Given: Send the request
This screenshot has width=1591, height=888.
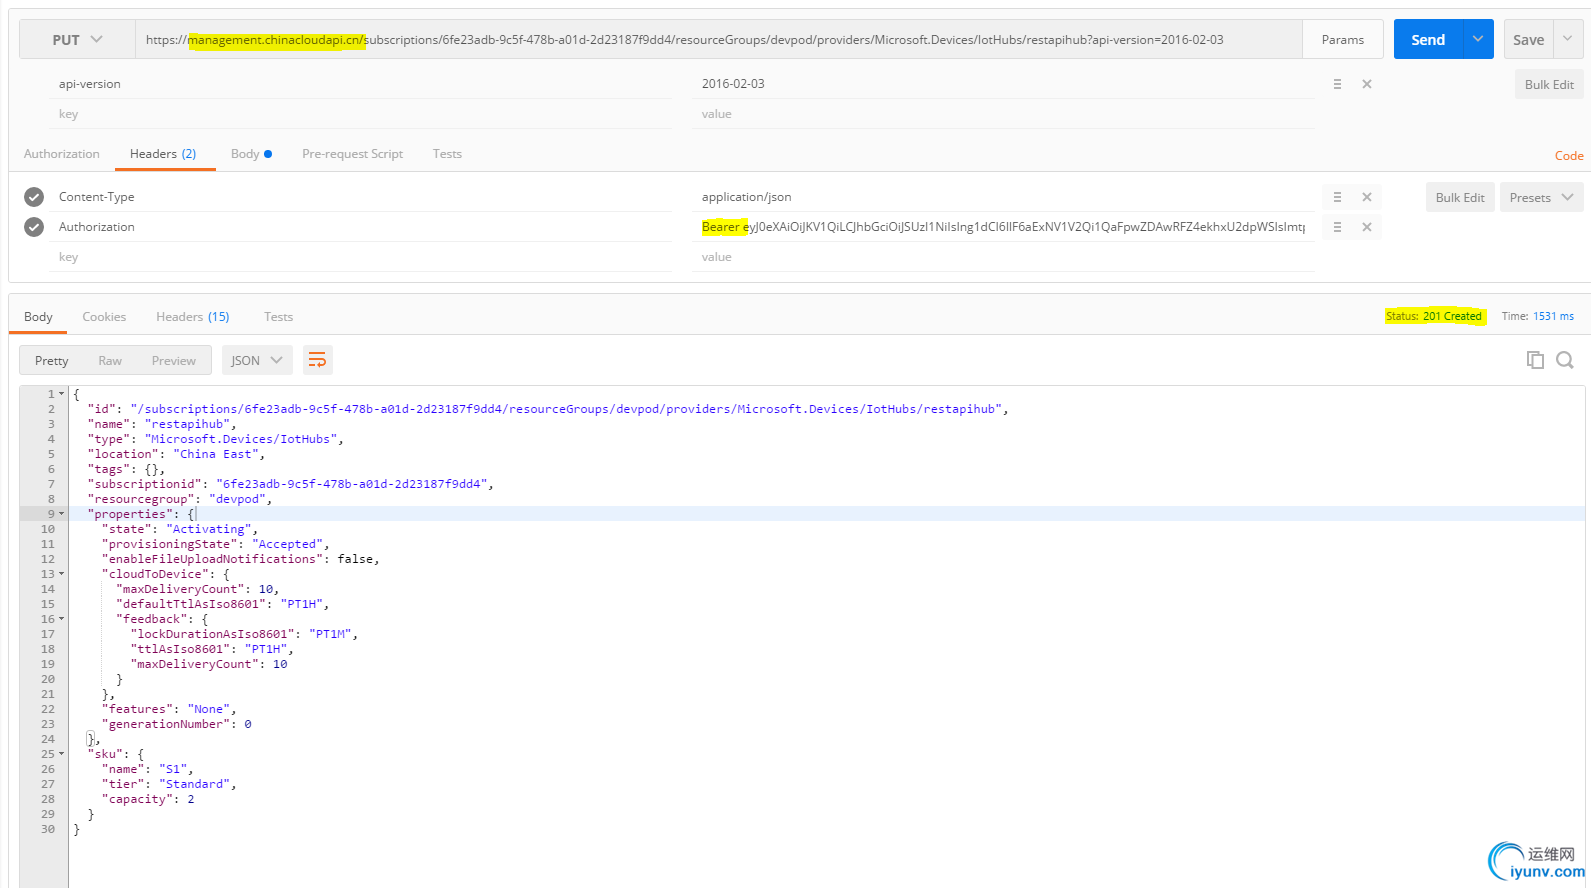Looking at the screenshot, I should point(1428,39).
